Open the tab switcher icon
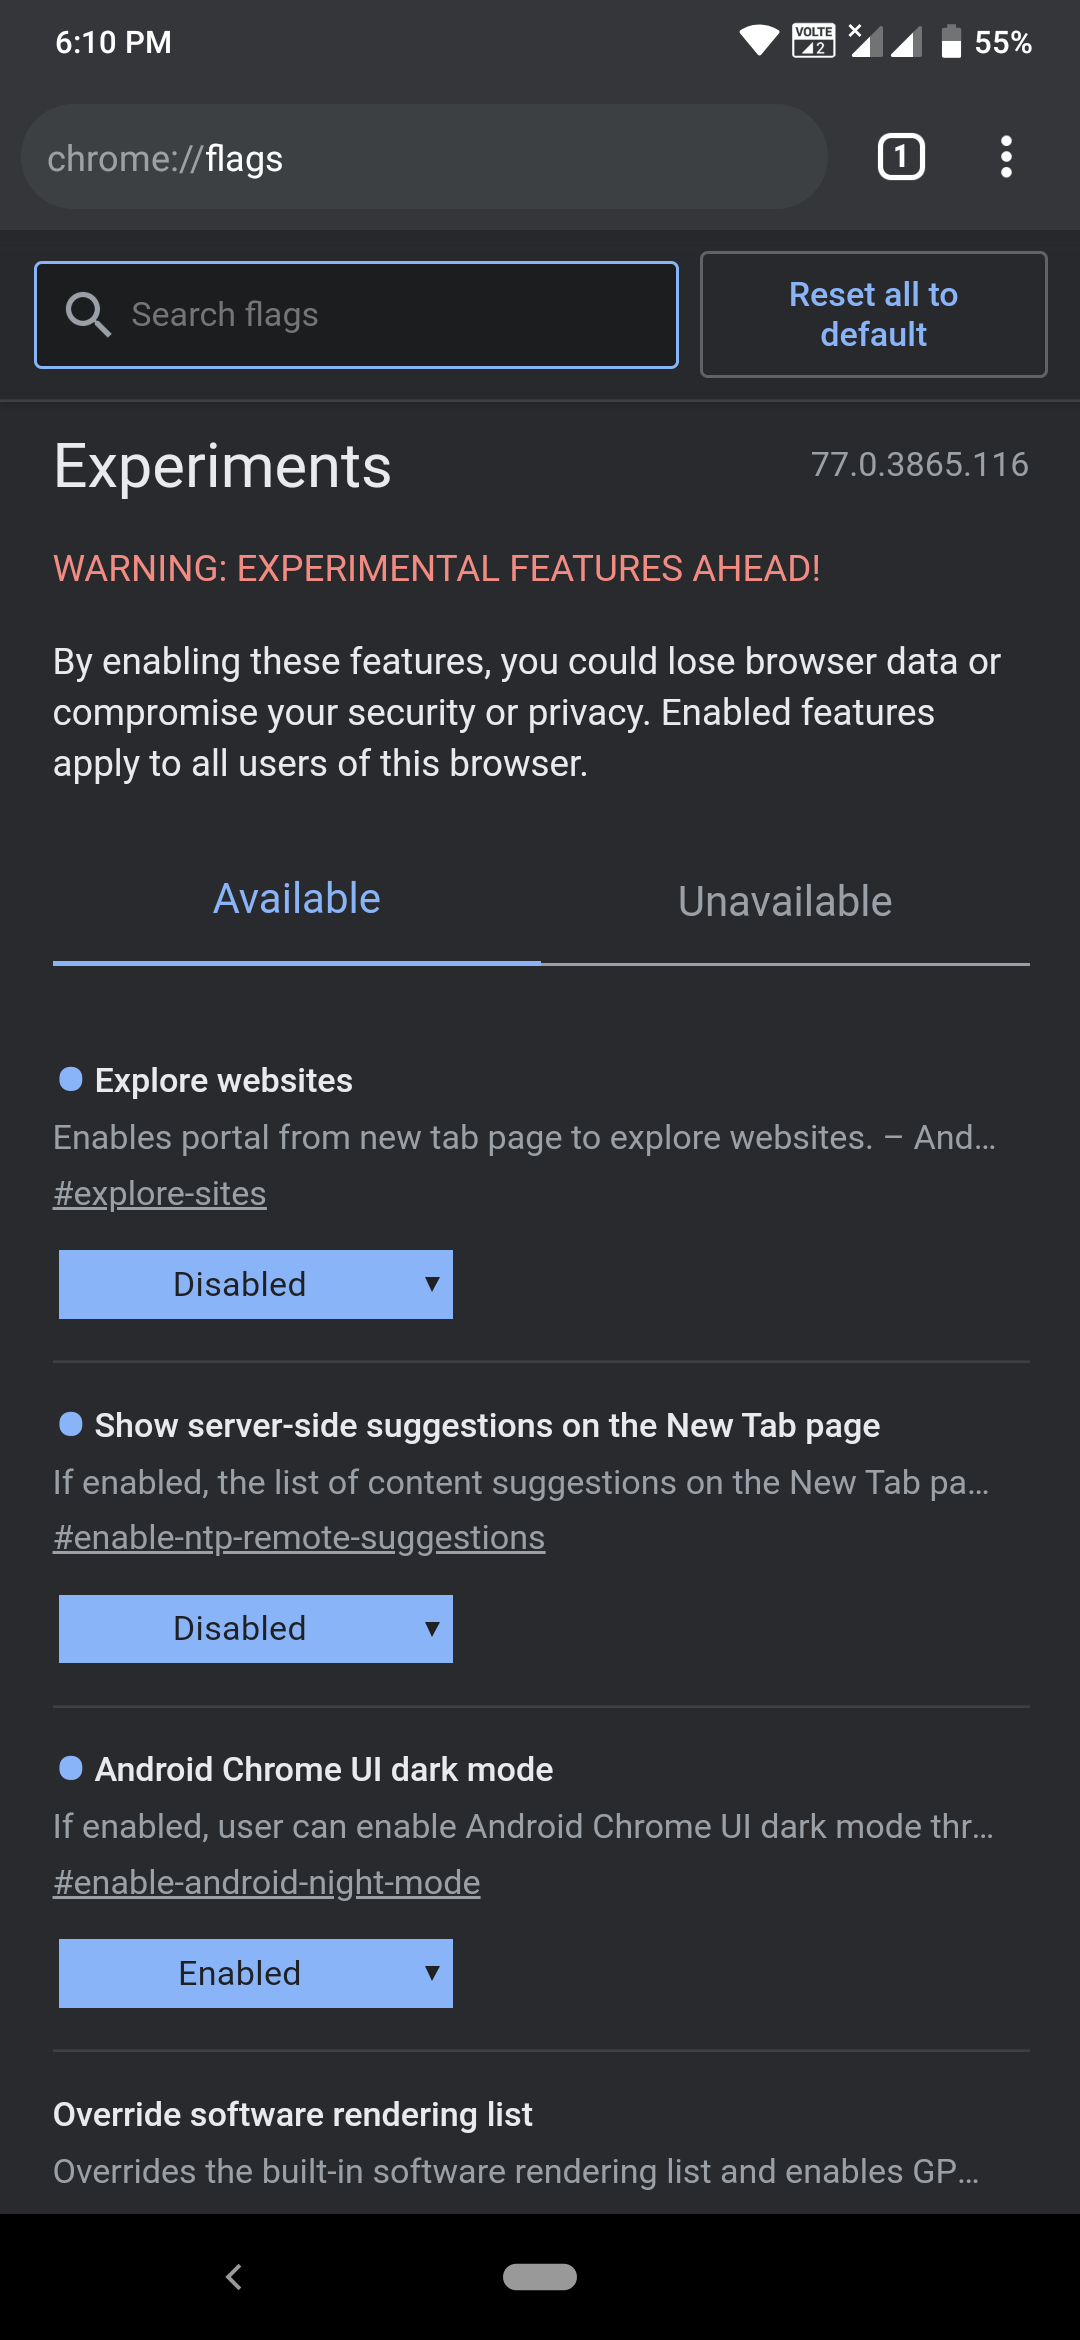The height and width of the screenshot is (2340, 1080). [x=901, y=157]
